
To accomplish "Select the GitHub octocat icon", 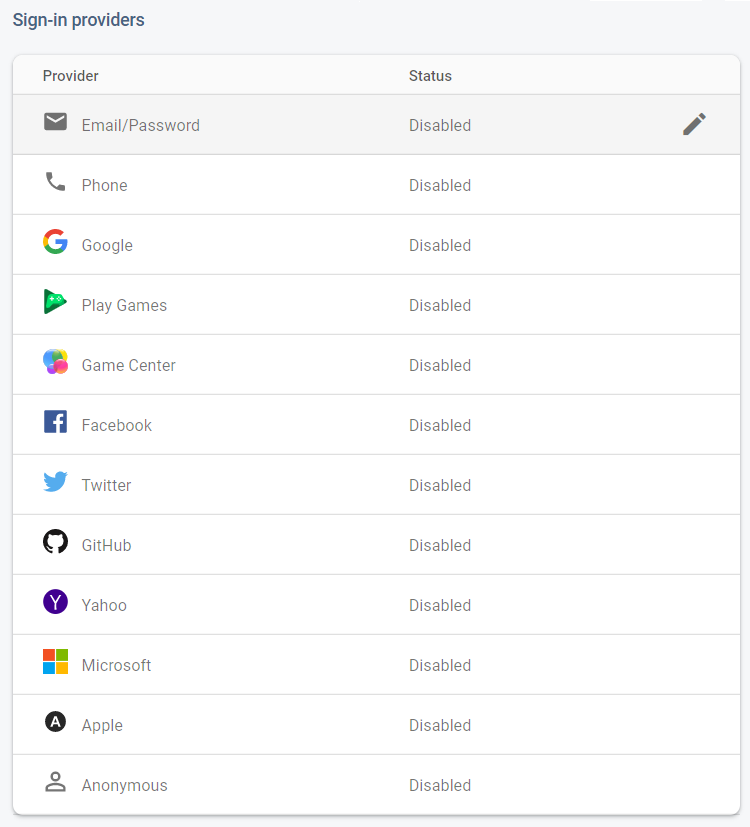I will pos(56,545).
